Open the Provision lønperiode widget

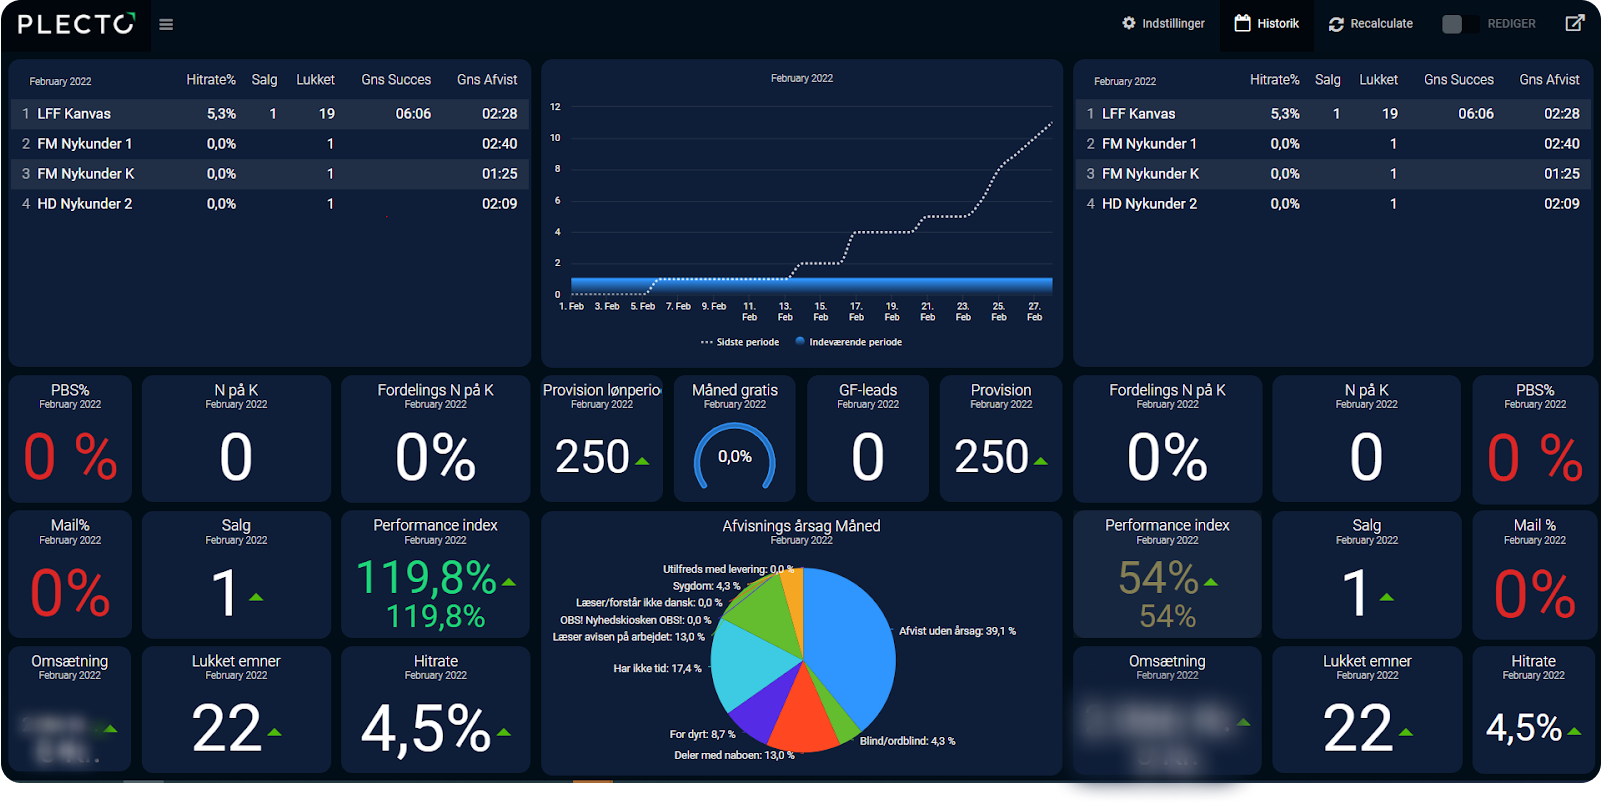click(601, 438)
